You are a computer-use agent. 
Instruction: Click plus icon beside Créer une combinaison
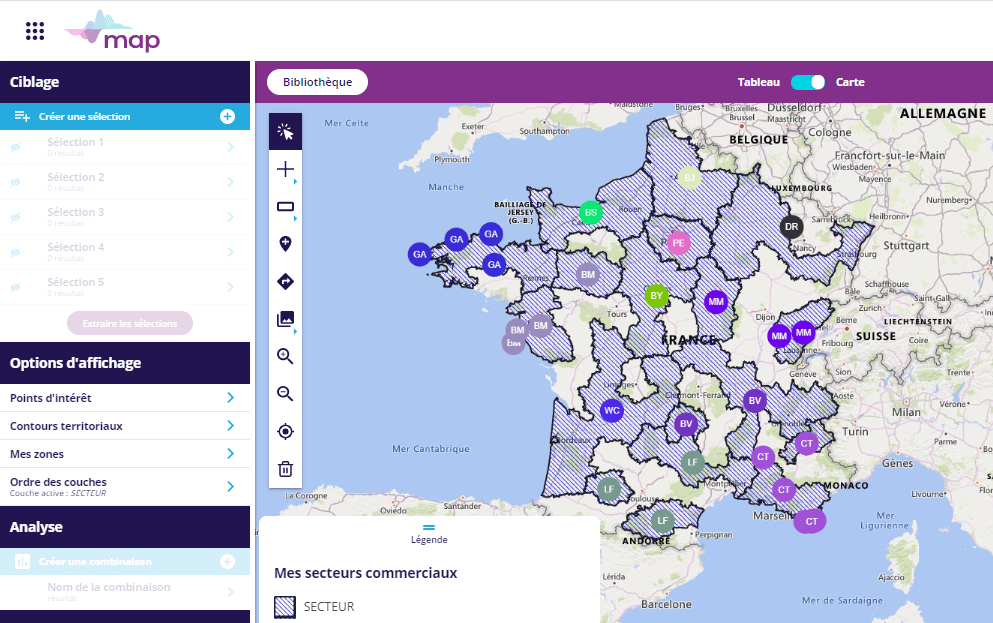(x=227, y=562)
